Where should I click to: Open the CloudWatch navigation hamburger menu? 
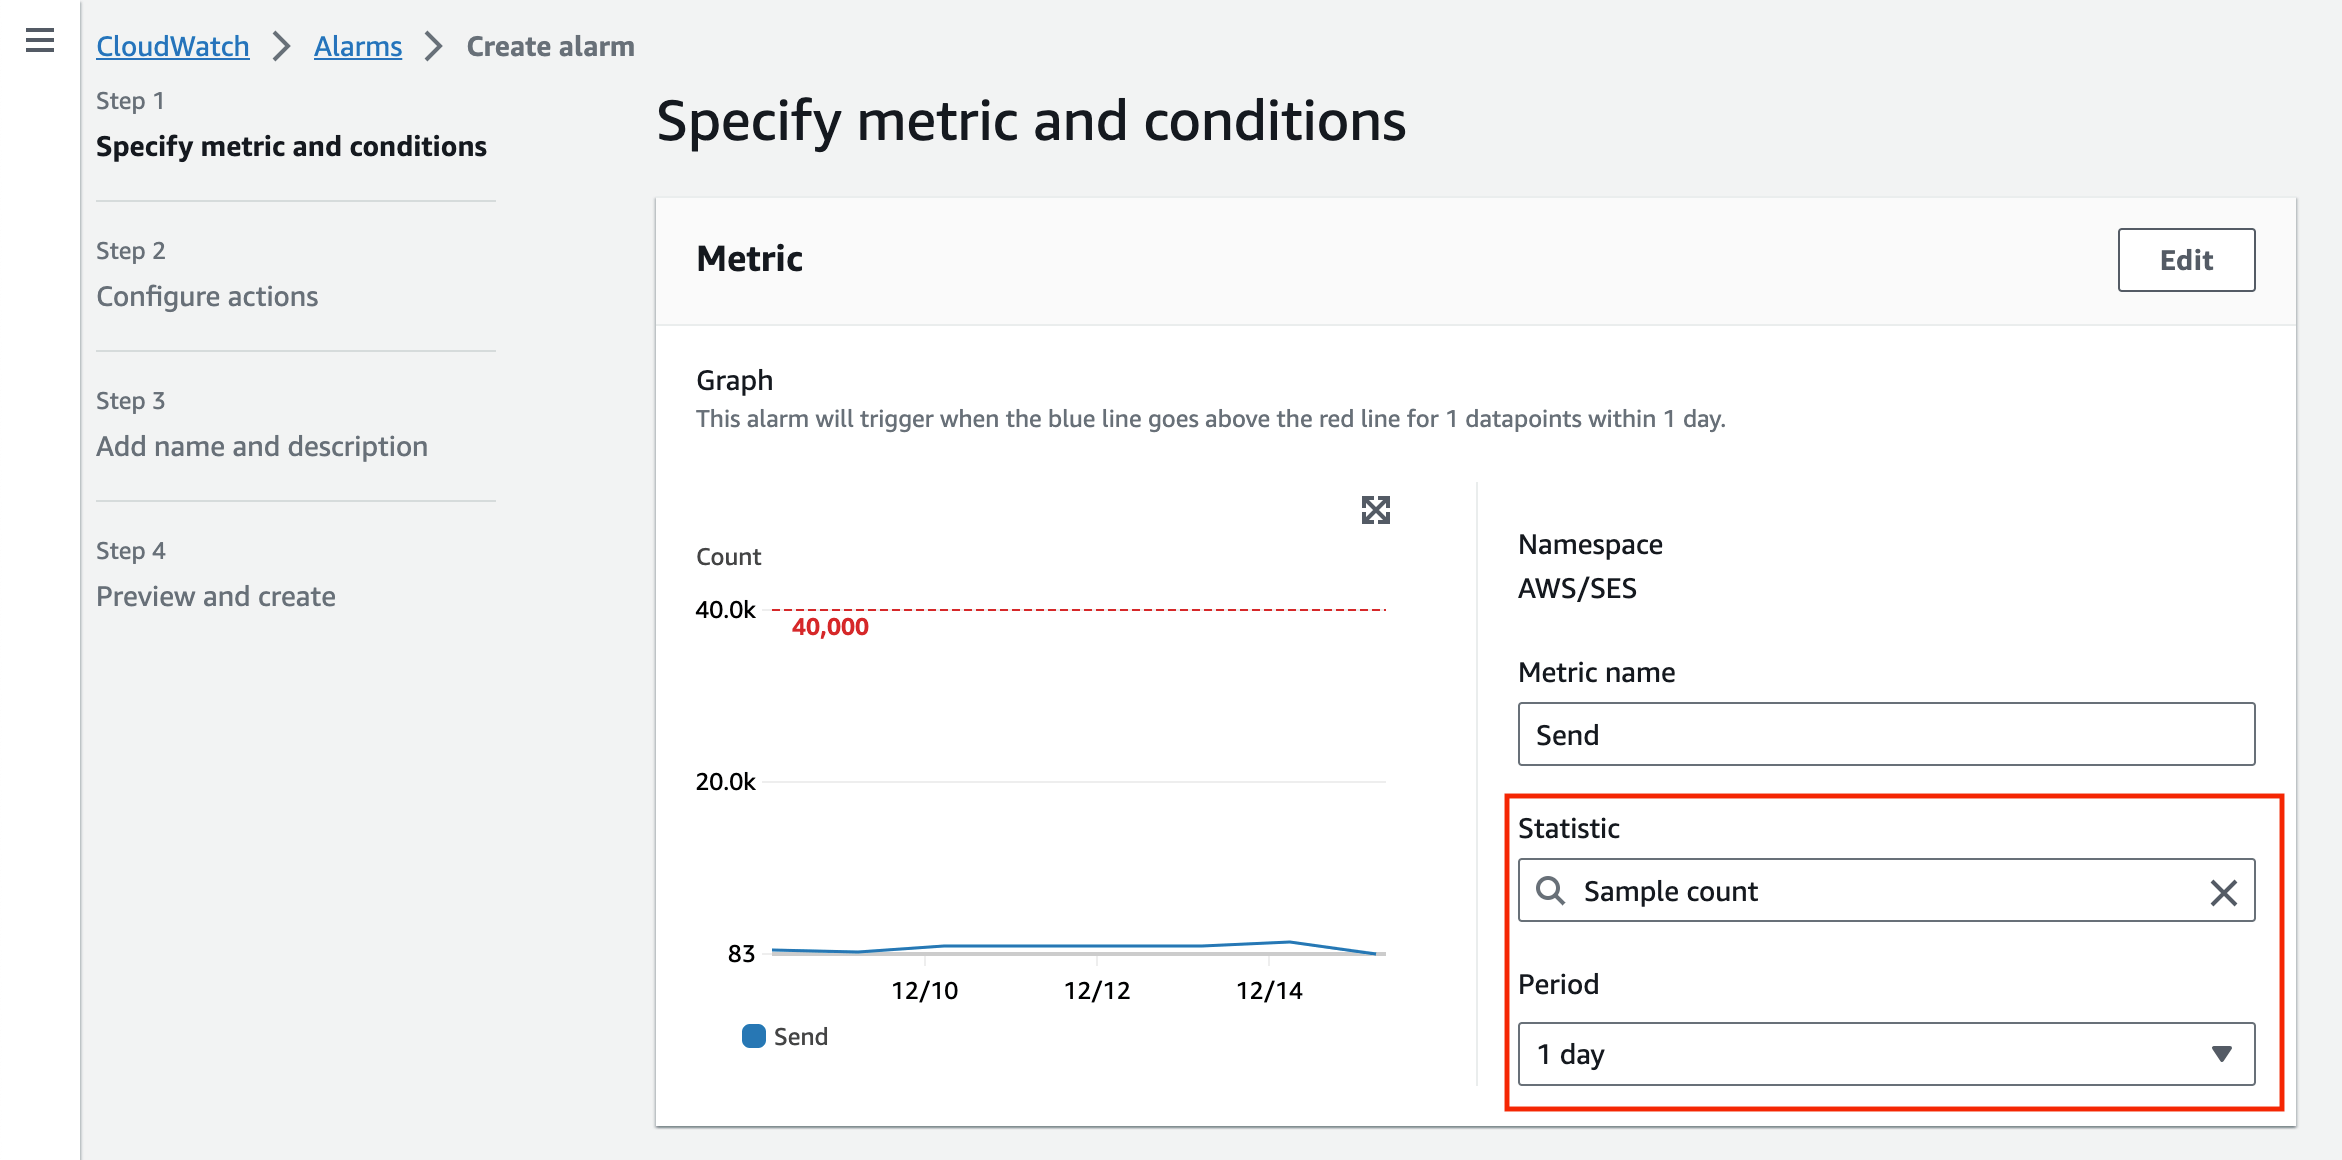click(x=38, y=42)
